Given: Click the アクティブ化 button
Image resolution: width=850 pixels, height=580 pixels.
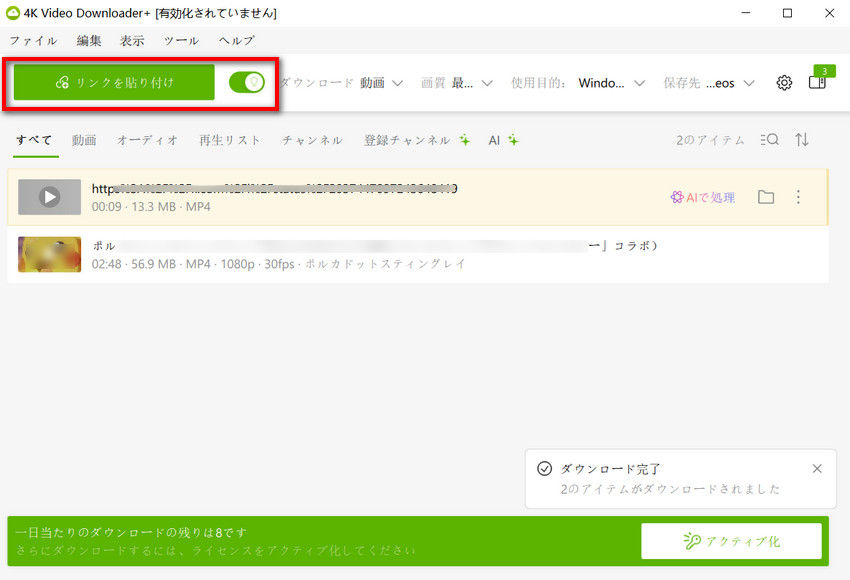Looking at the screenshot, I should [x=731, y=540].
